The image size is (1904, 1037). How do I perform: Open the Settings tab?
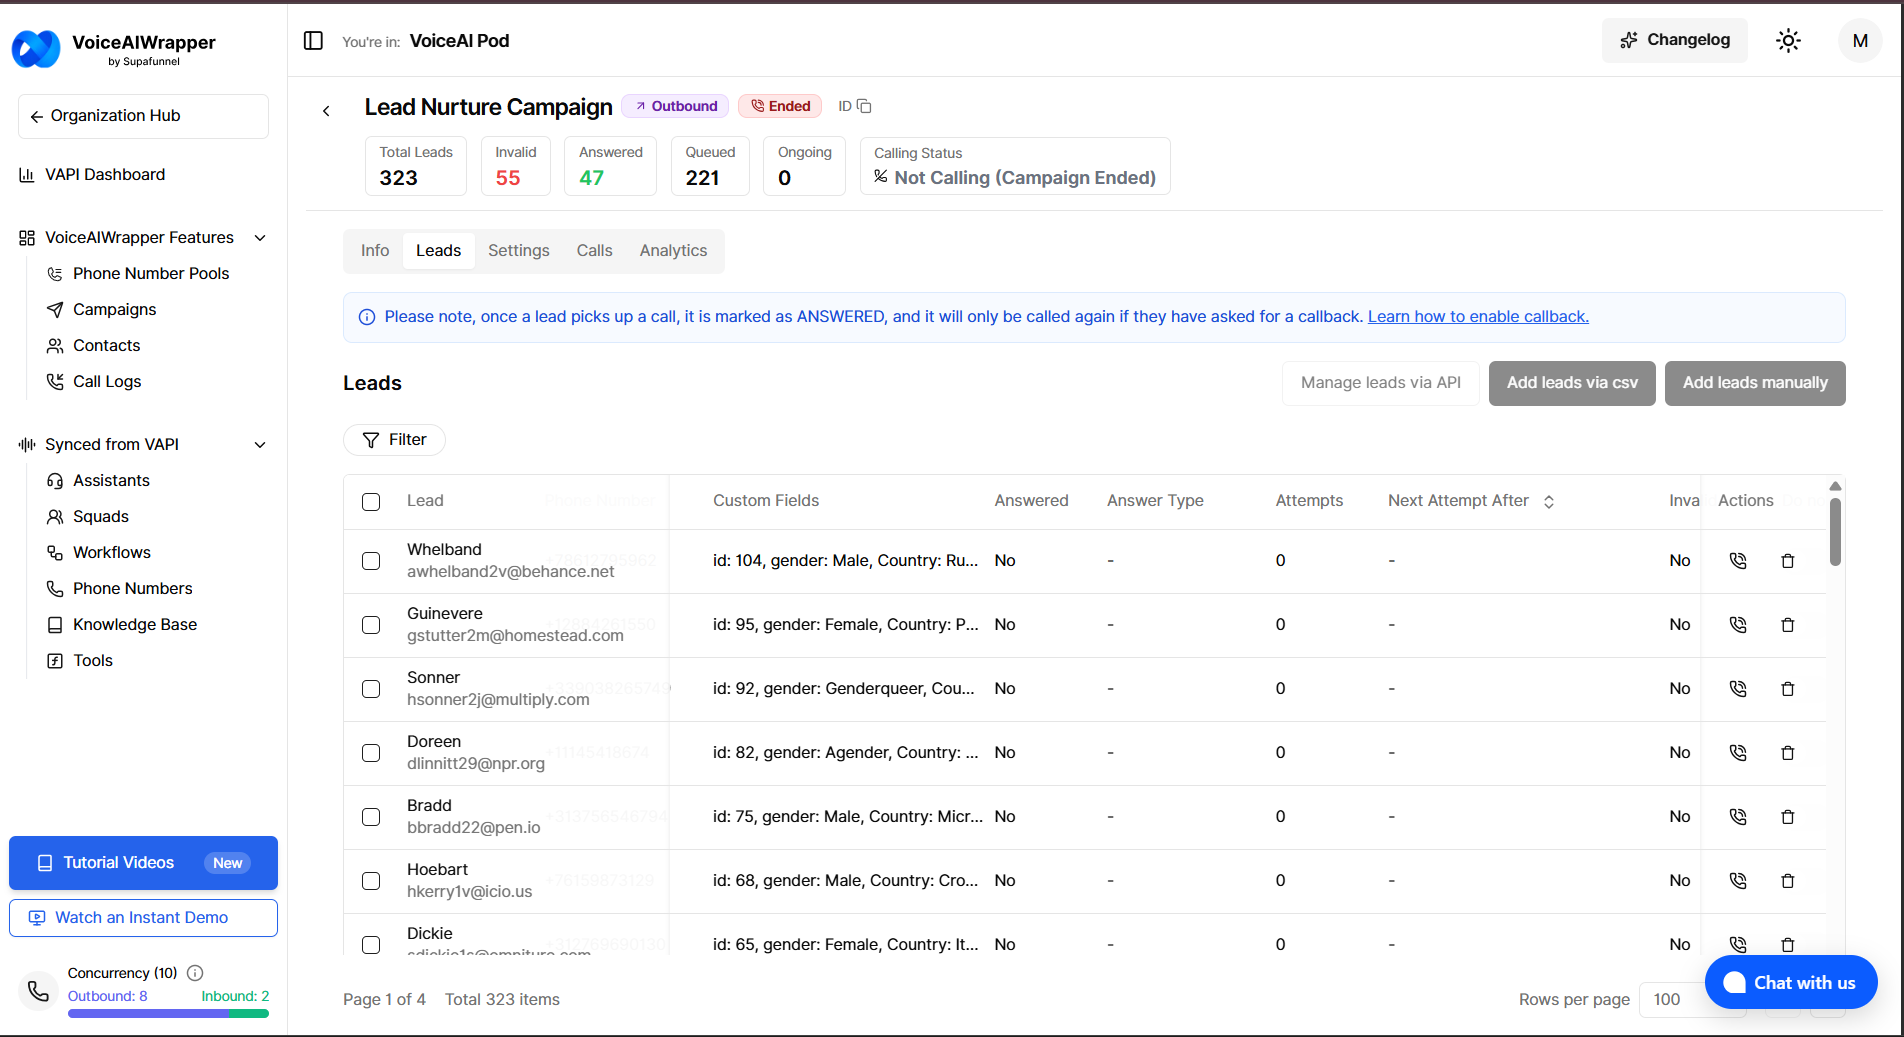point(518,251)
